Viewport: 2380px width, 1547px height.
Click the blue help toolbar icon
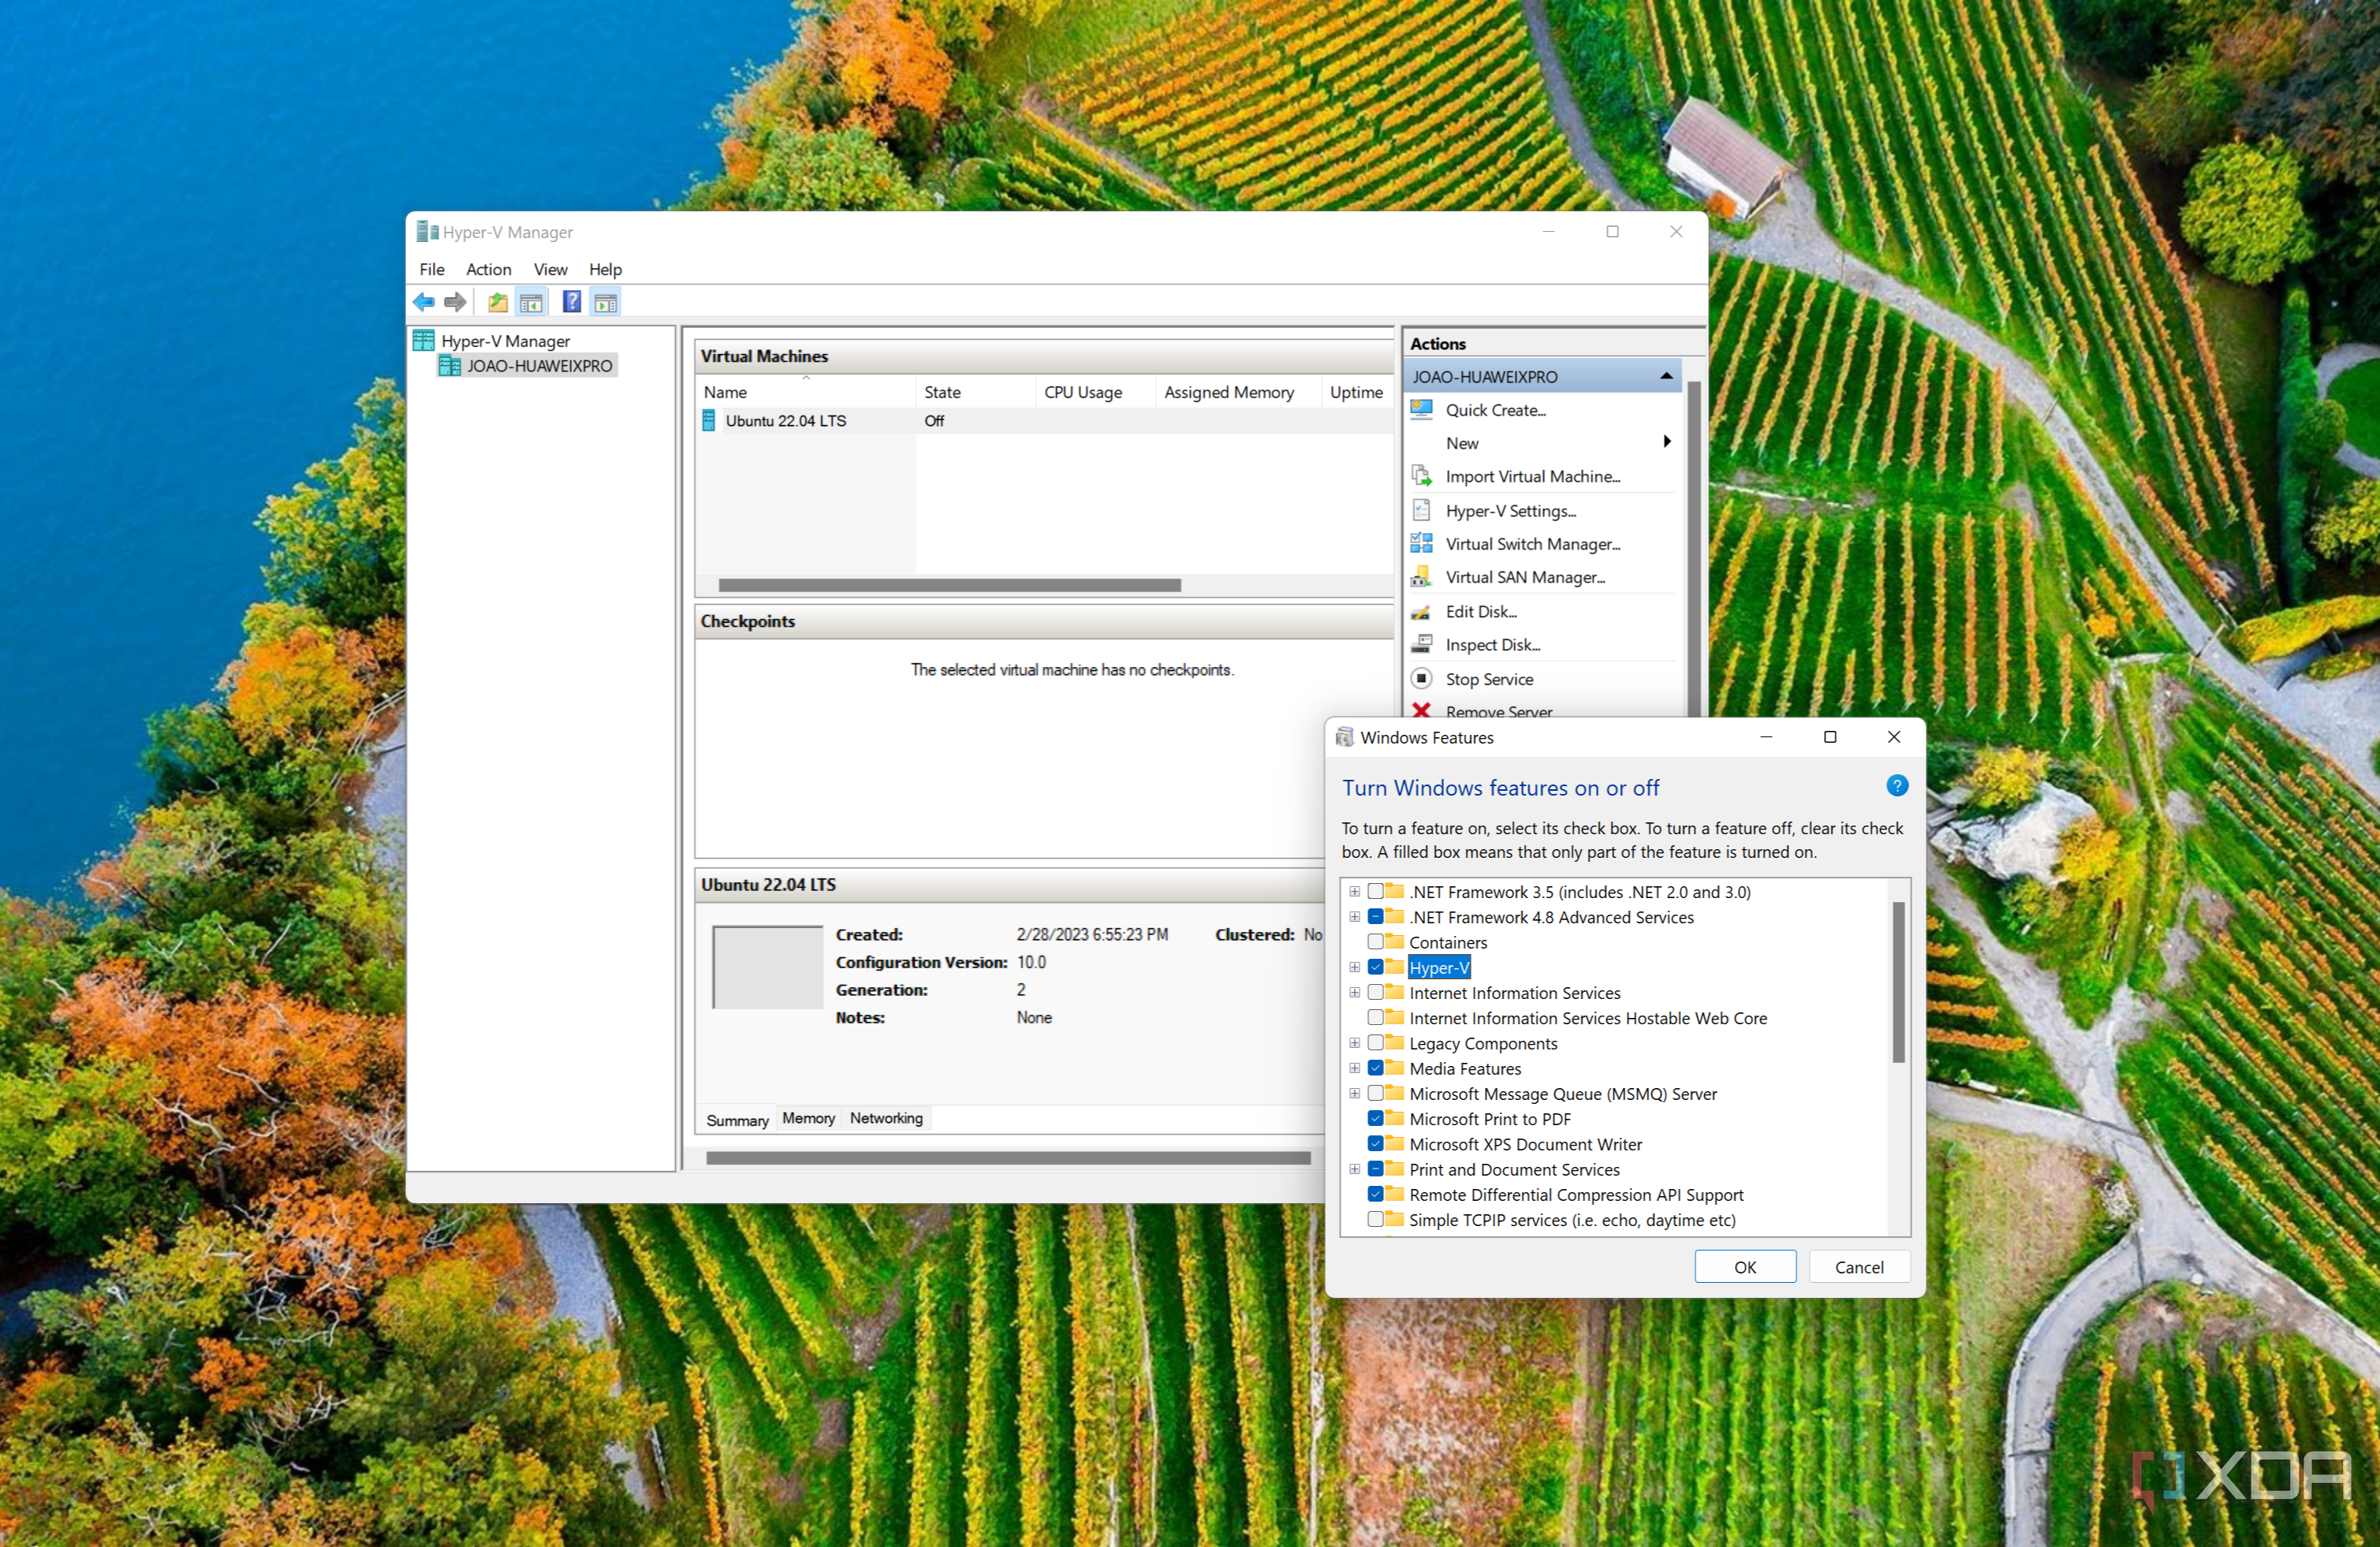click(x=572, y=302)
